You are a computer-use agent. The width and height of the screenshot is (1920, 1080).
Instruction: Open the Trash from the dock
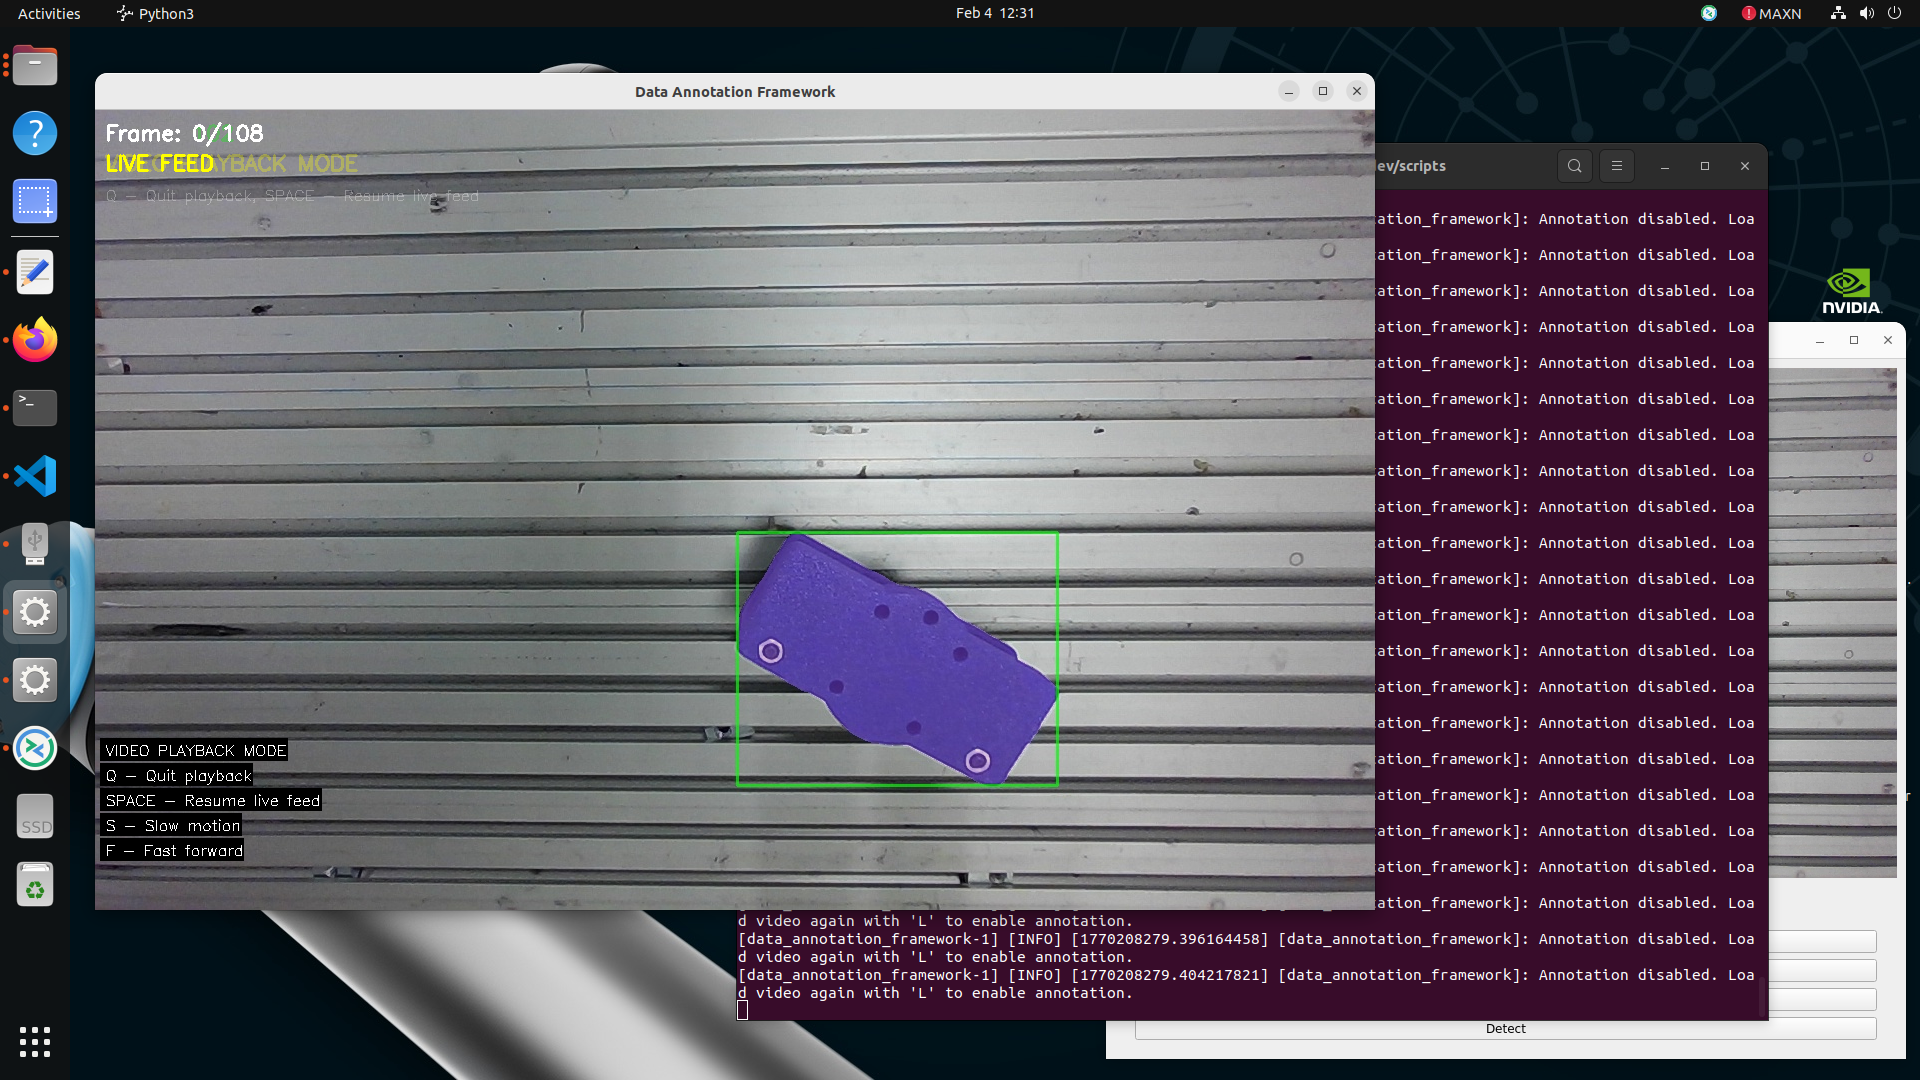coord(35,885)
